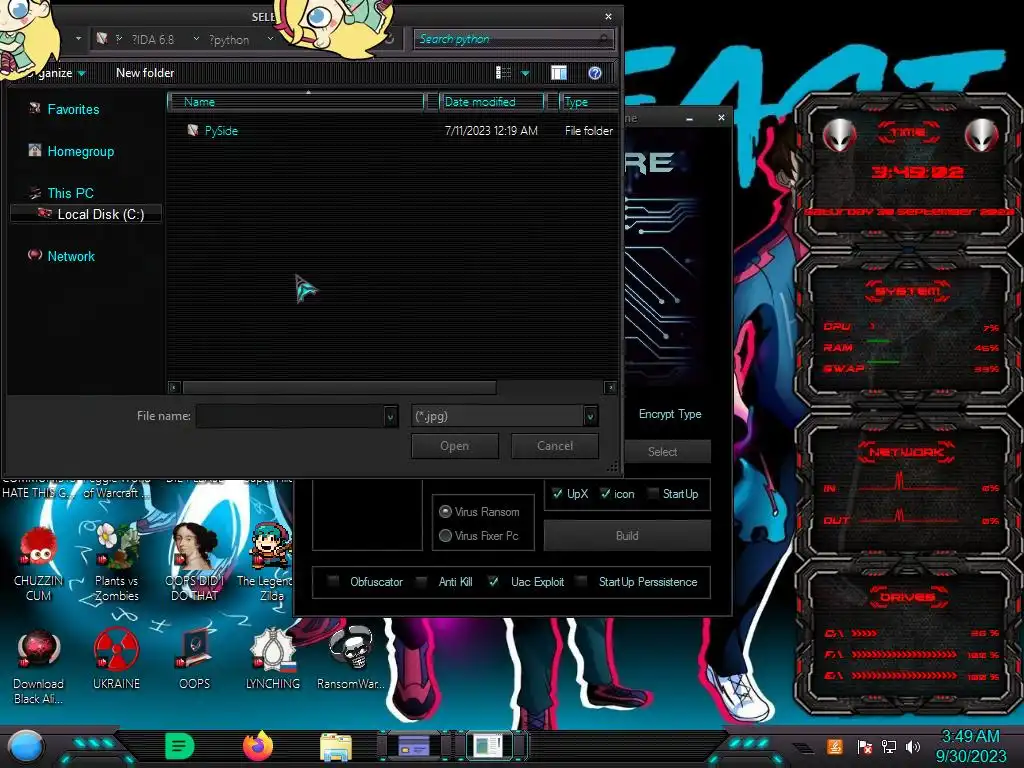Open File Explorer from the taskbar

click(x=336, y=747)
